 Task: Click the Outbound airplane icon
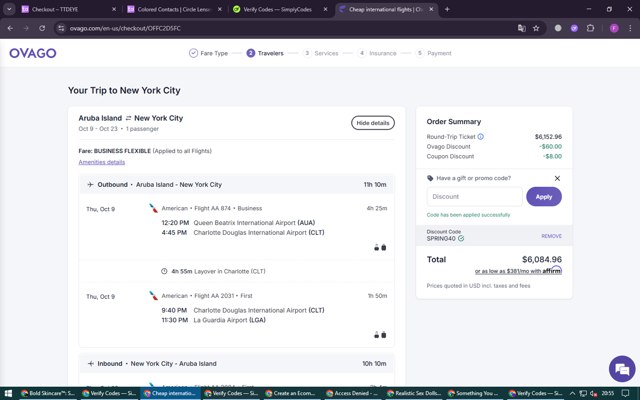(90, 184)
